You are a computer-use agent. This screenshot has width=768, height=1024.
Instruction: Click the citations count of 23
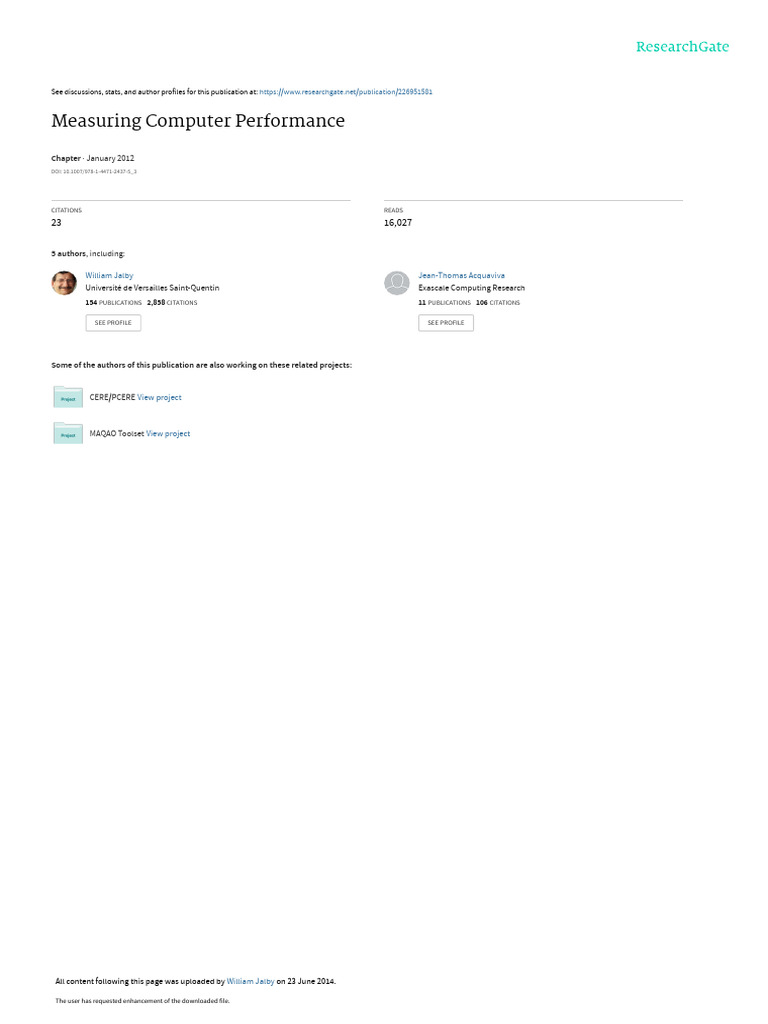[56, 223]
